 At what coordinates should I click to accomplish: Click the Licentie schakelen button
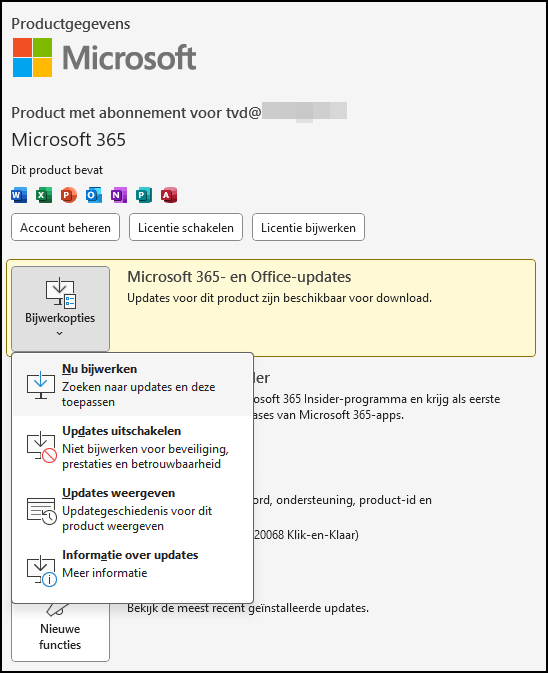click(x=186, y=227)
